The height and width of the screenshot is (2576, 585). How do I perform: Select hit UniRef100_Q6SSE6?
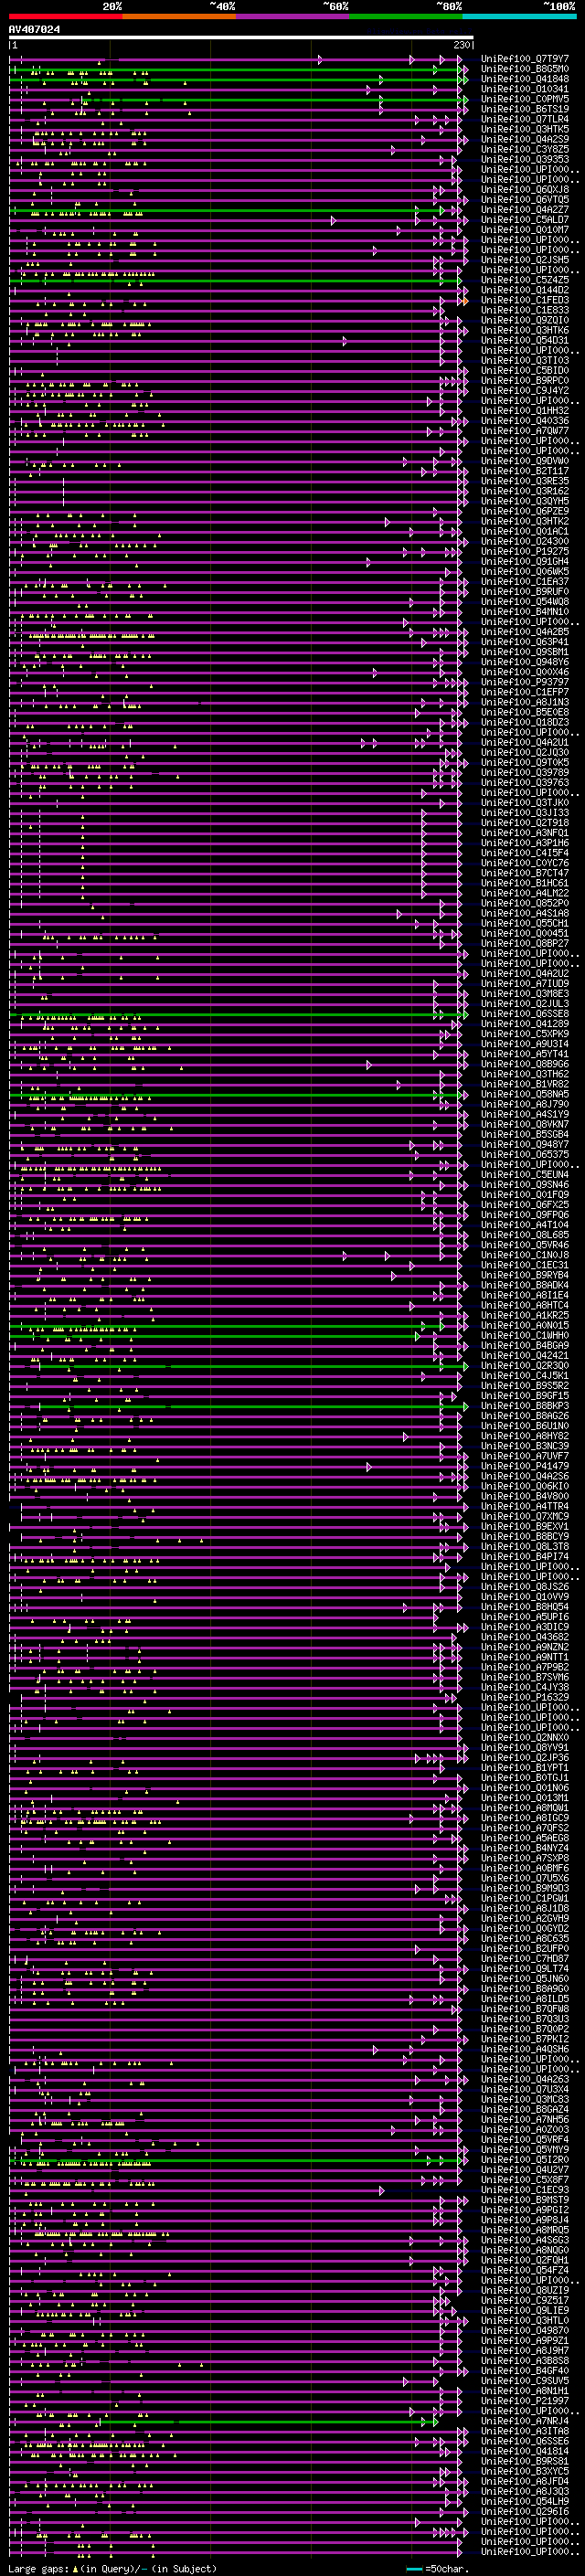pyautogui.click(x=525, y=2441)
